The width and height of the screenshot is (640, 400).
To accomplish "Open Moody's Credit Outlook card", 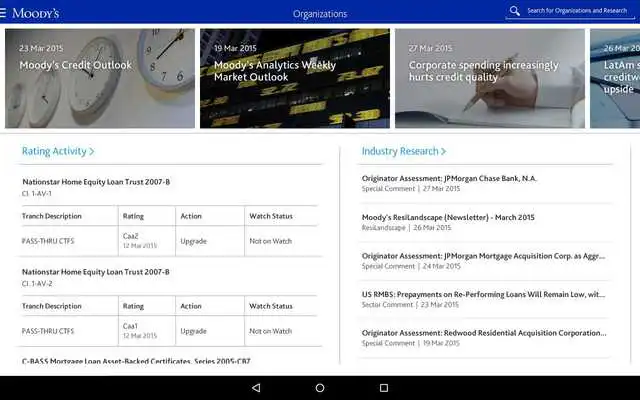I will 100,78.
